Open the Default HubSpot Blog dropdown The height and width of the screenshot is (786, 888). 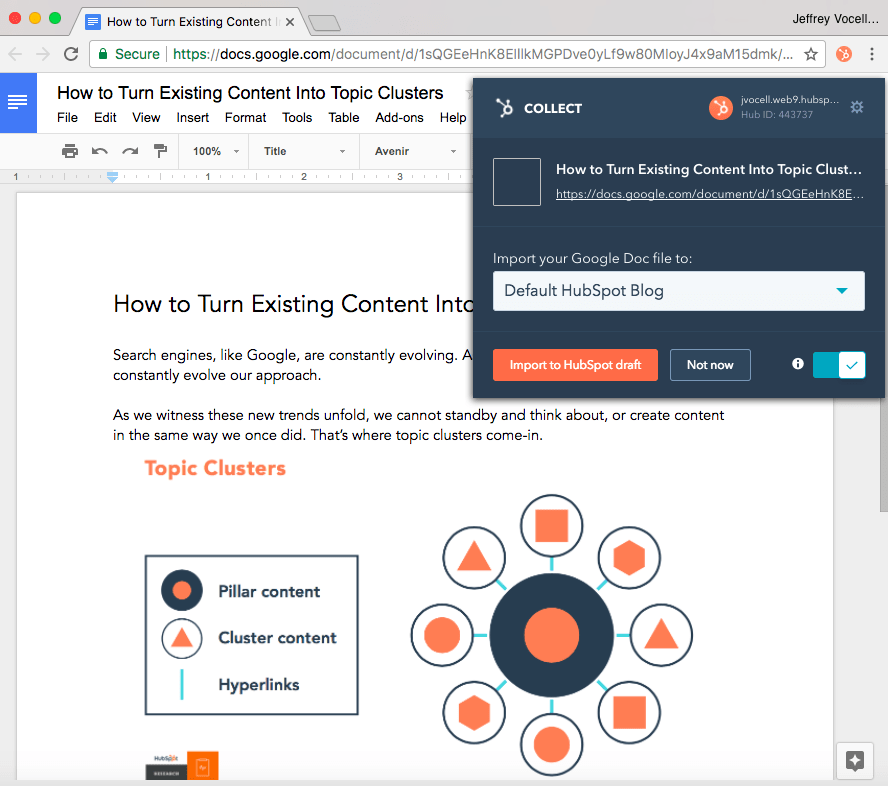(679, 291)
